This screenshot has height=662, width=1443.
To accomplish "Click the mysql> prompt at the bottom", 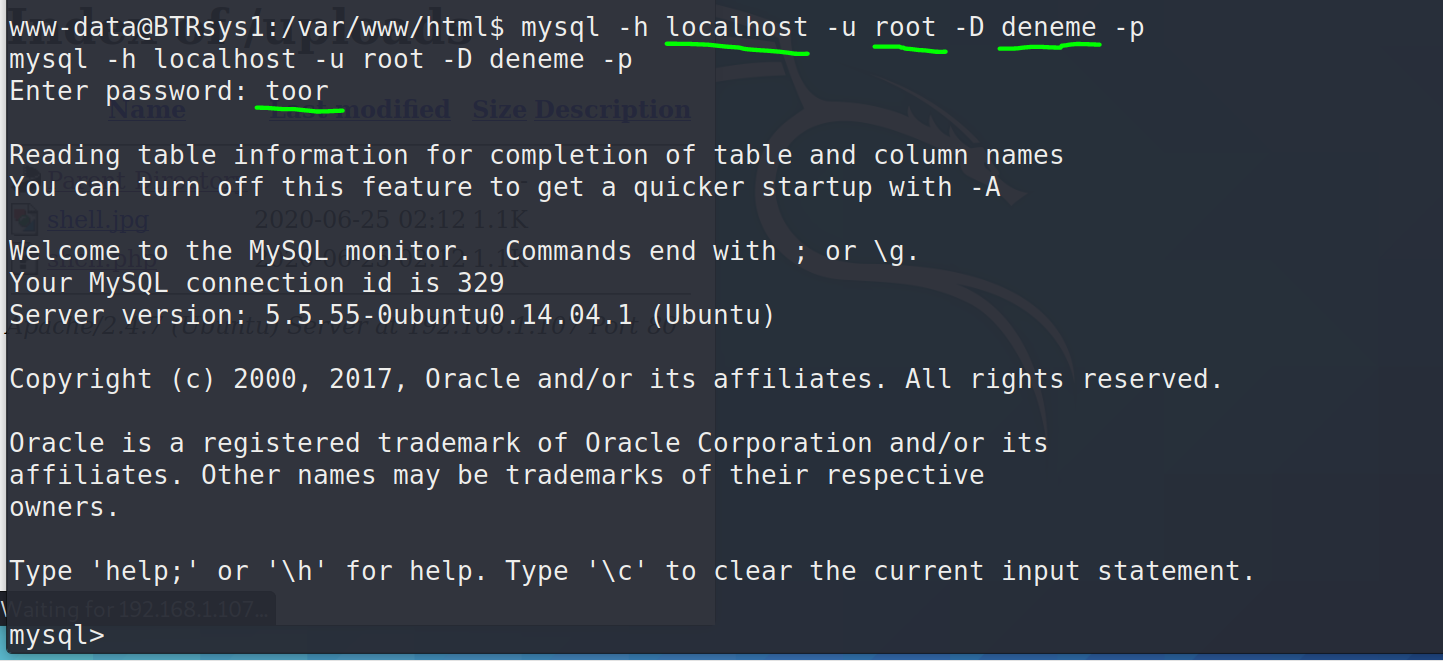I will click(x=56, y=636).
